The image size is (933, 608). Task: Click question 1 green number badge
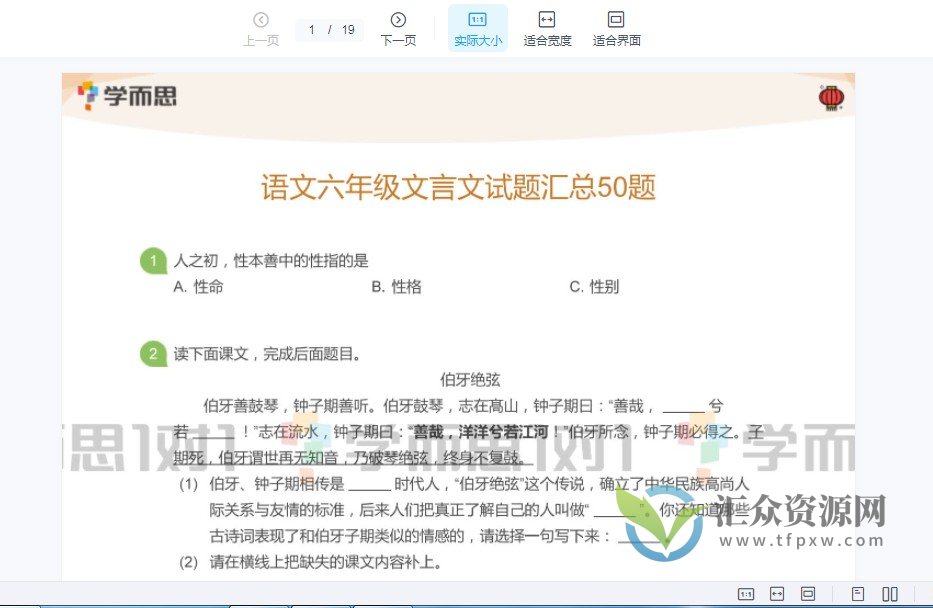pyautogui.click(x=153, y=260)
